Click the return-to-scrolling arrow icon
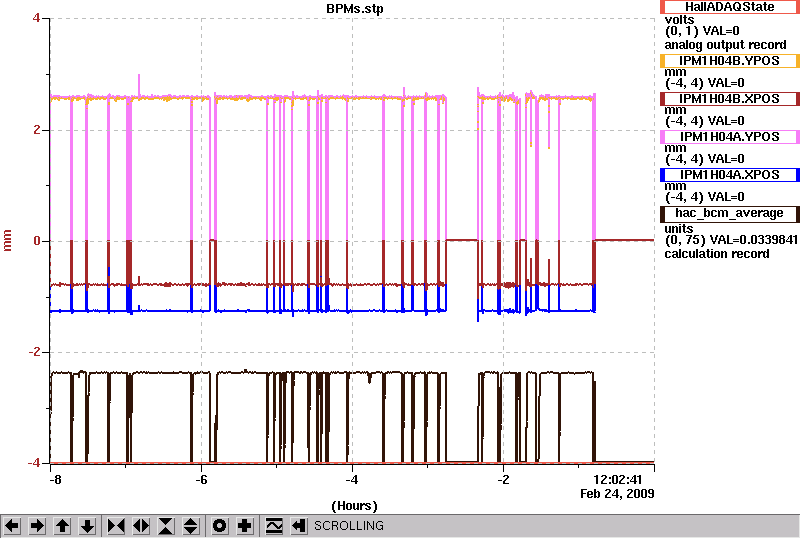Image resolution: width=800 pixels, height=538 pixels. [299, 525]
